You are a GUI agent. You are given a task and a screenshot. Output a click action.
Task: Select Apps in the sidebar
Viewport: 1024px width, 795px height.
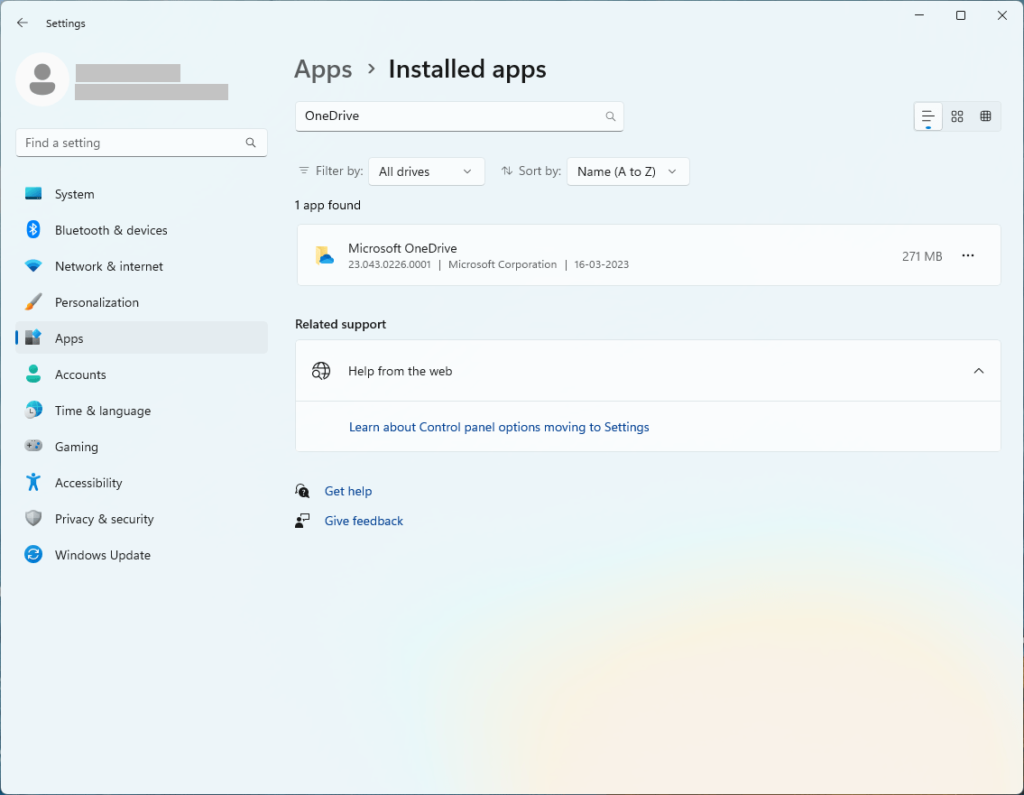click(142, 338)
